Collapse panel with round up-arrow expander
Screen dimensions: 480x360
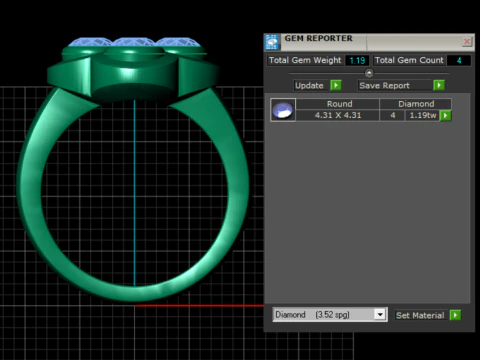click(x=369, y=73)
